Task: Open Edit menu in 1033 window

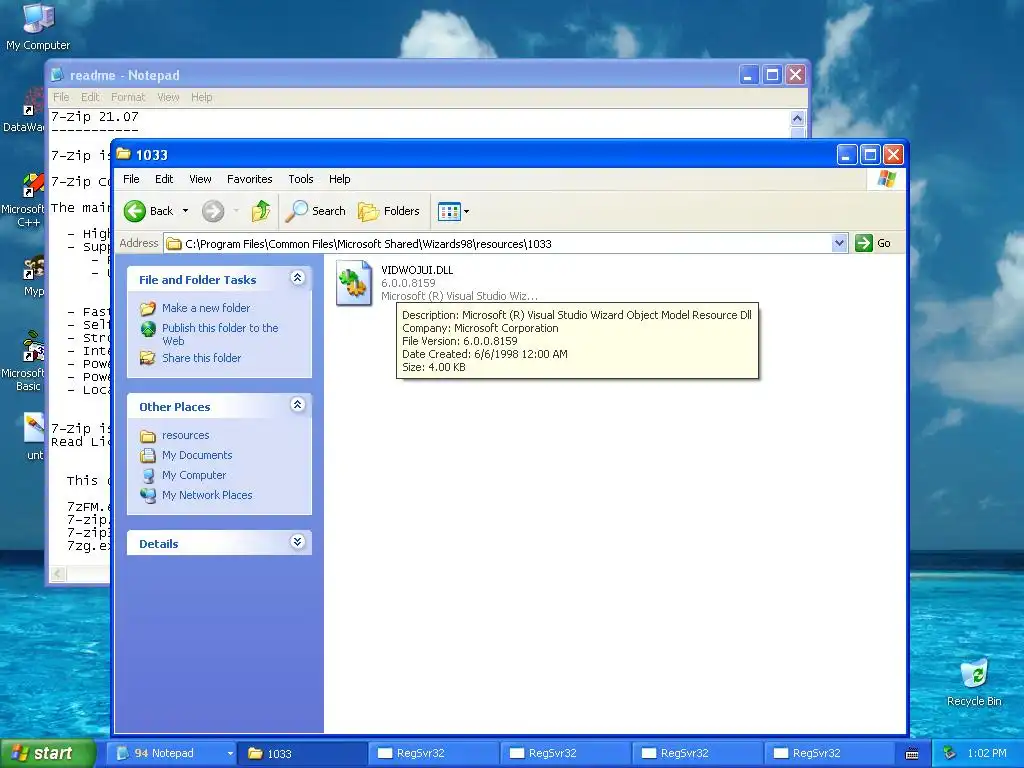Action: [164, 179]
